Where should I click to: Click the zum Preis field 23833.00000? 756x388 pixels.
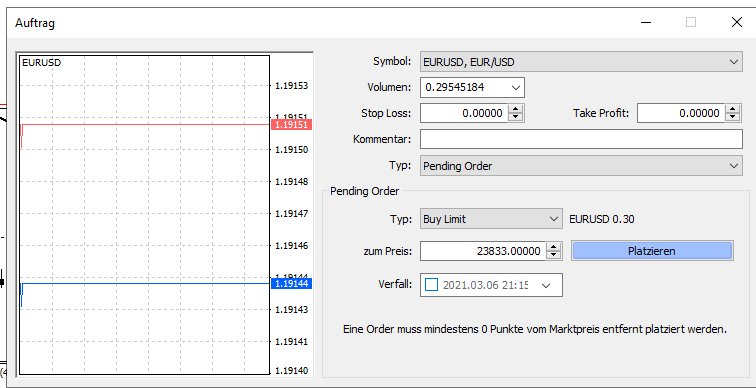483,251
